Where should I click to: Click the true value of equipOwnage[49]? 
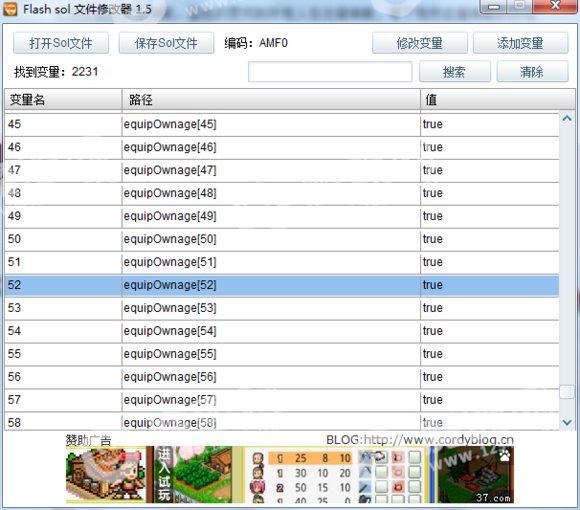tap(432, 216)
